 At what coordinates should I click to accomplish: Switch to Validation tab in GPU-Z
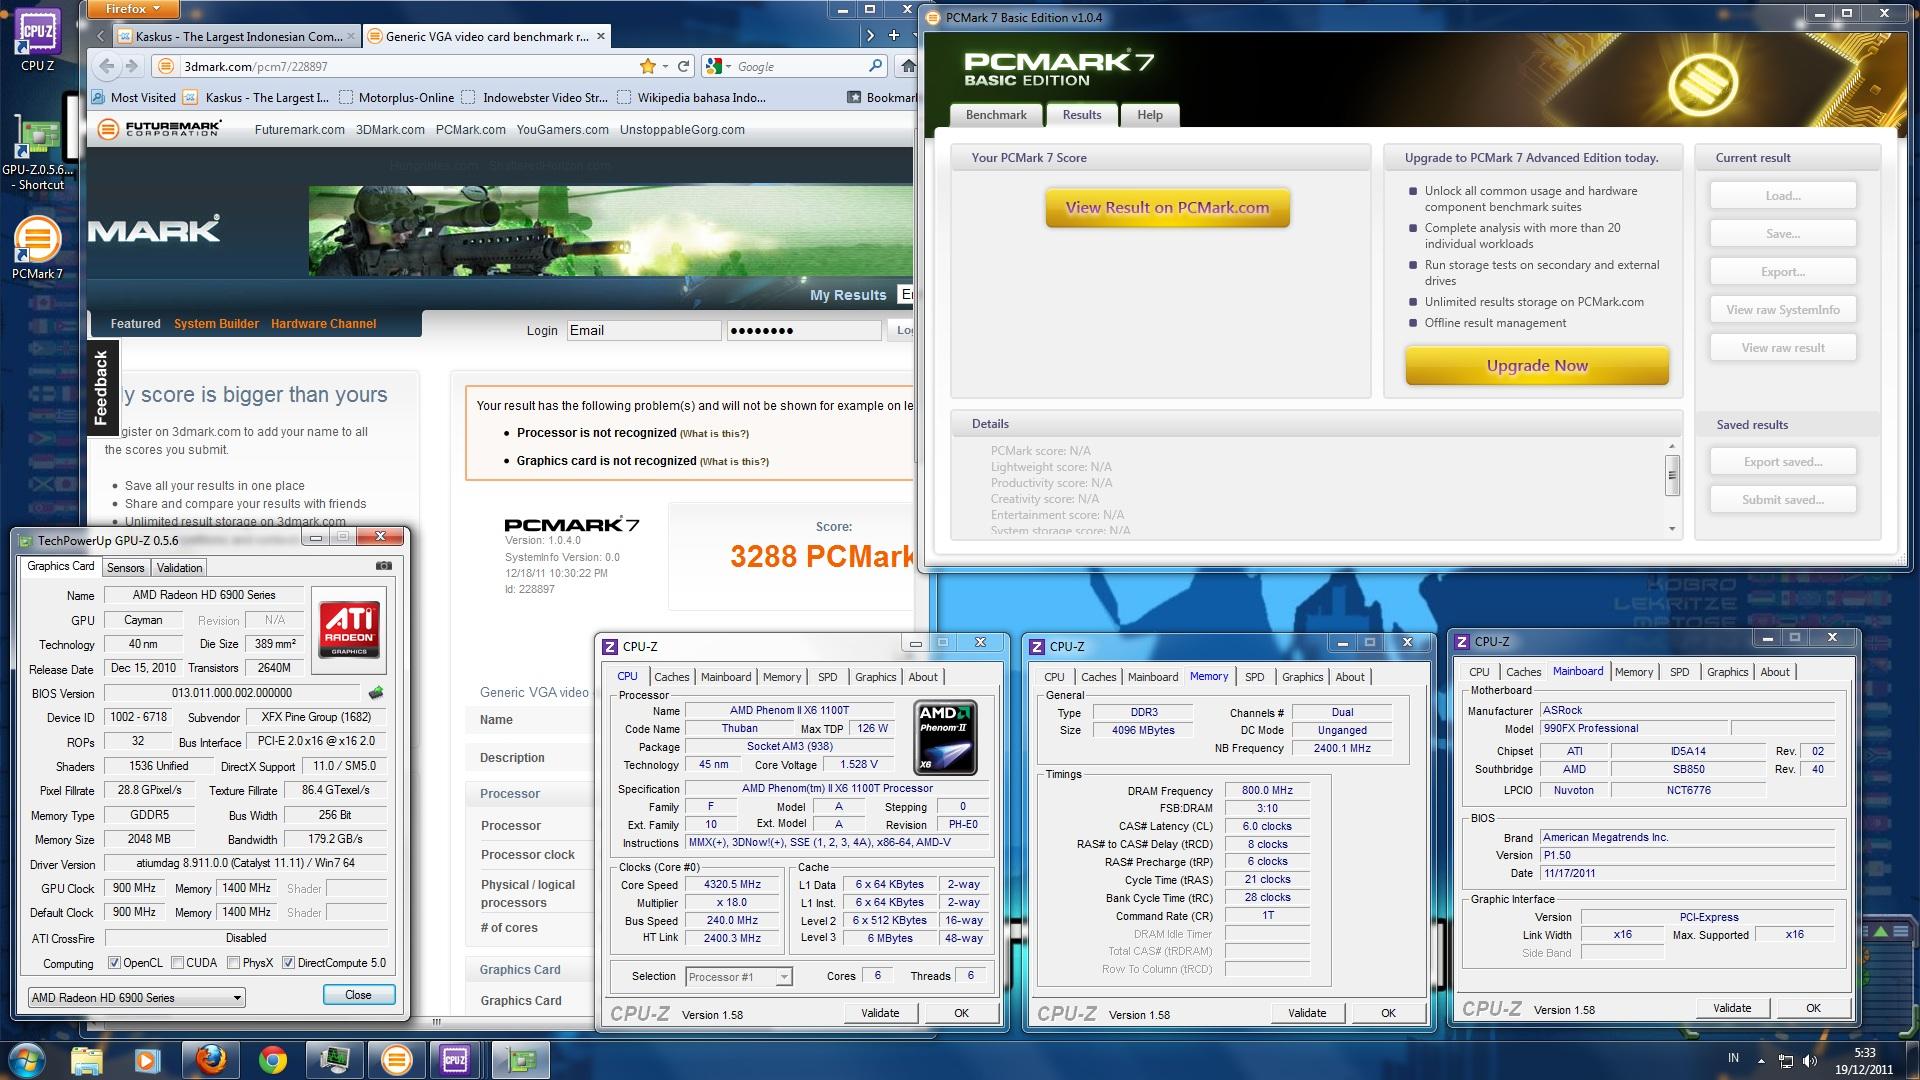click(179, 567)
